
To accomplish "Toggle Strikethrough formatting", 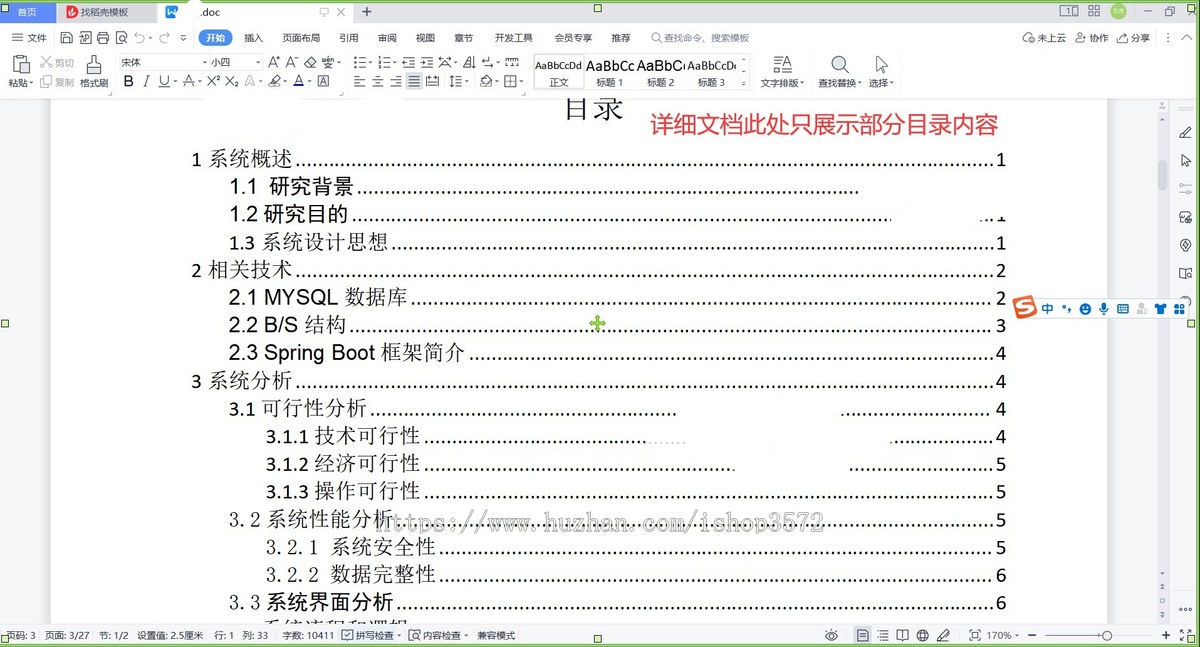I will (189, 82).
